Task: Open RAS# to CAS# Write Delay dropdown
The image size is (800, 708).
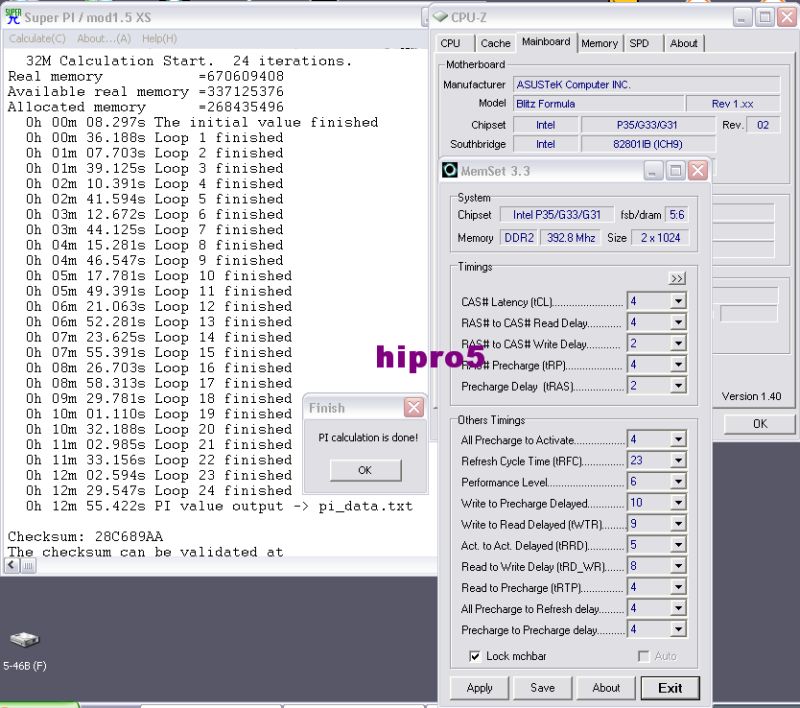Action: point(678,344)
